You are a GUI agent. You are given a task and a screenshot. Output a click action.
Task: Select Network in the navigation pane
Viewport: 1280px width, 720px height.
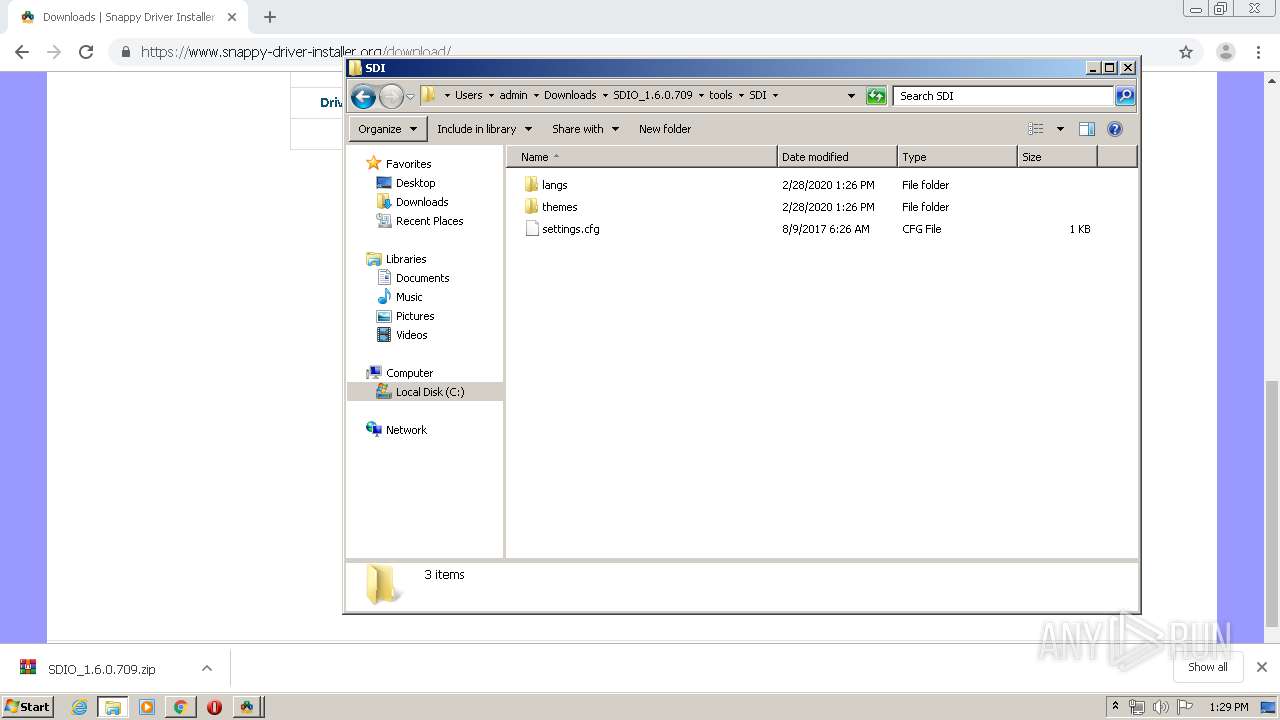pyautogui.click(x=406, y=430)
